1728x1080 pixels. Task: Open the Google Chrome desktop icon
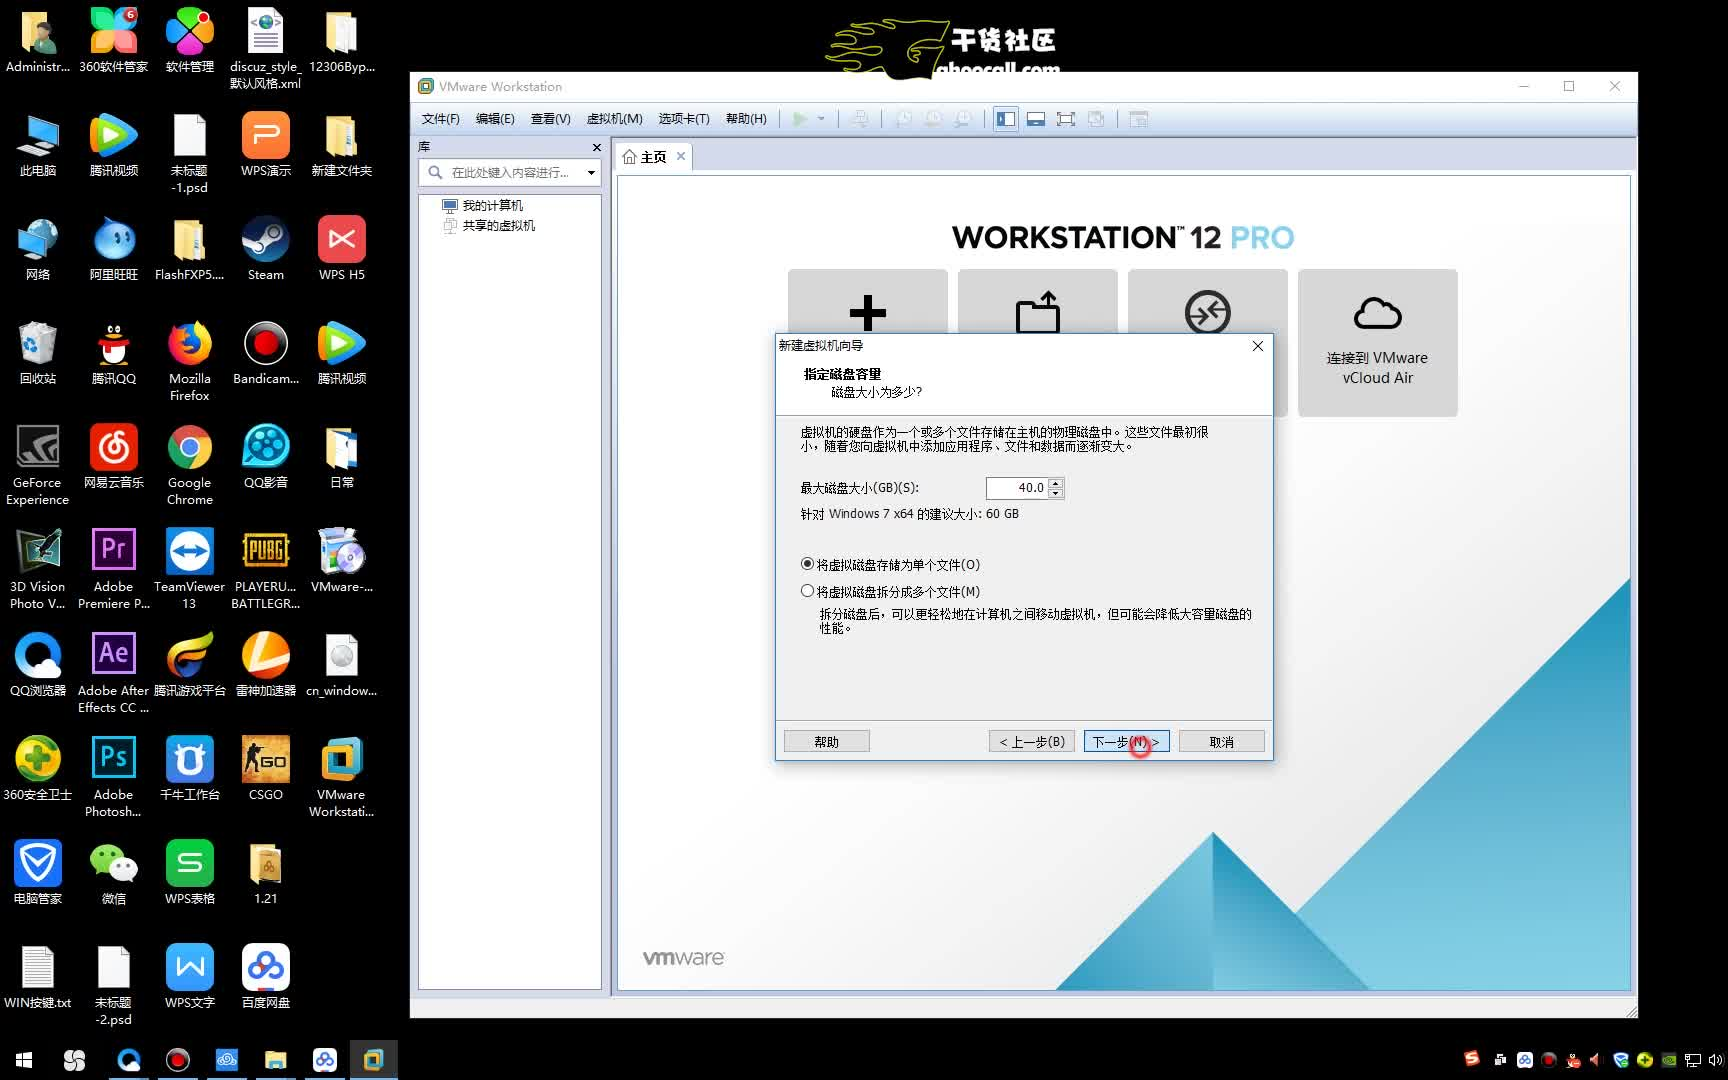coord(190,465)
